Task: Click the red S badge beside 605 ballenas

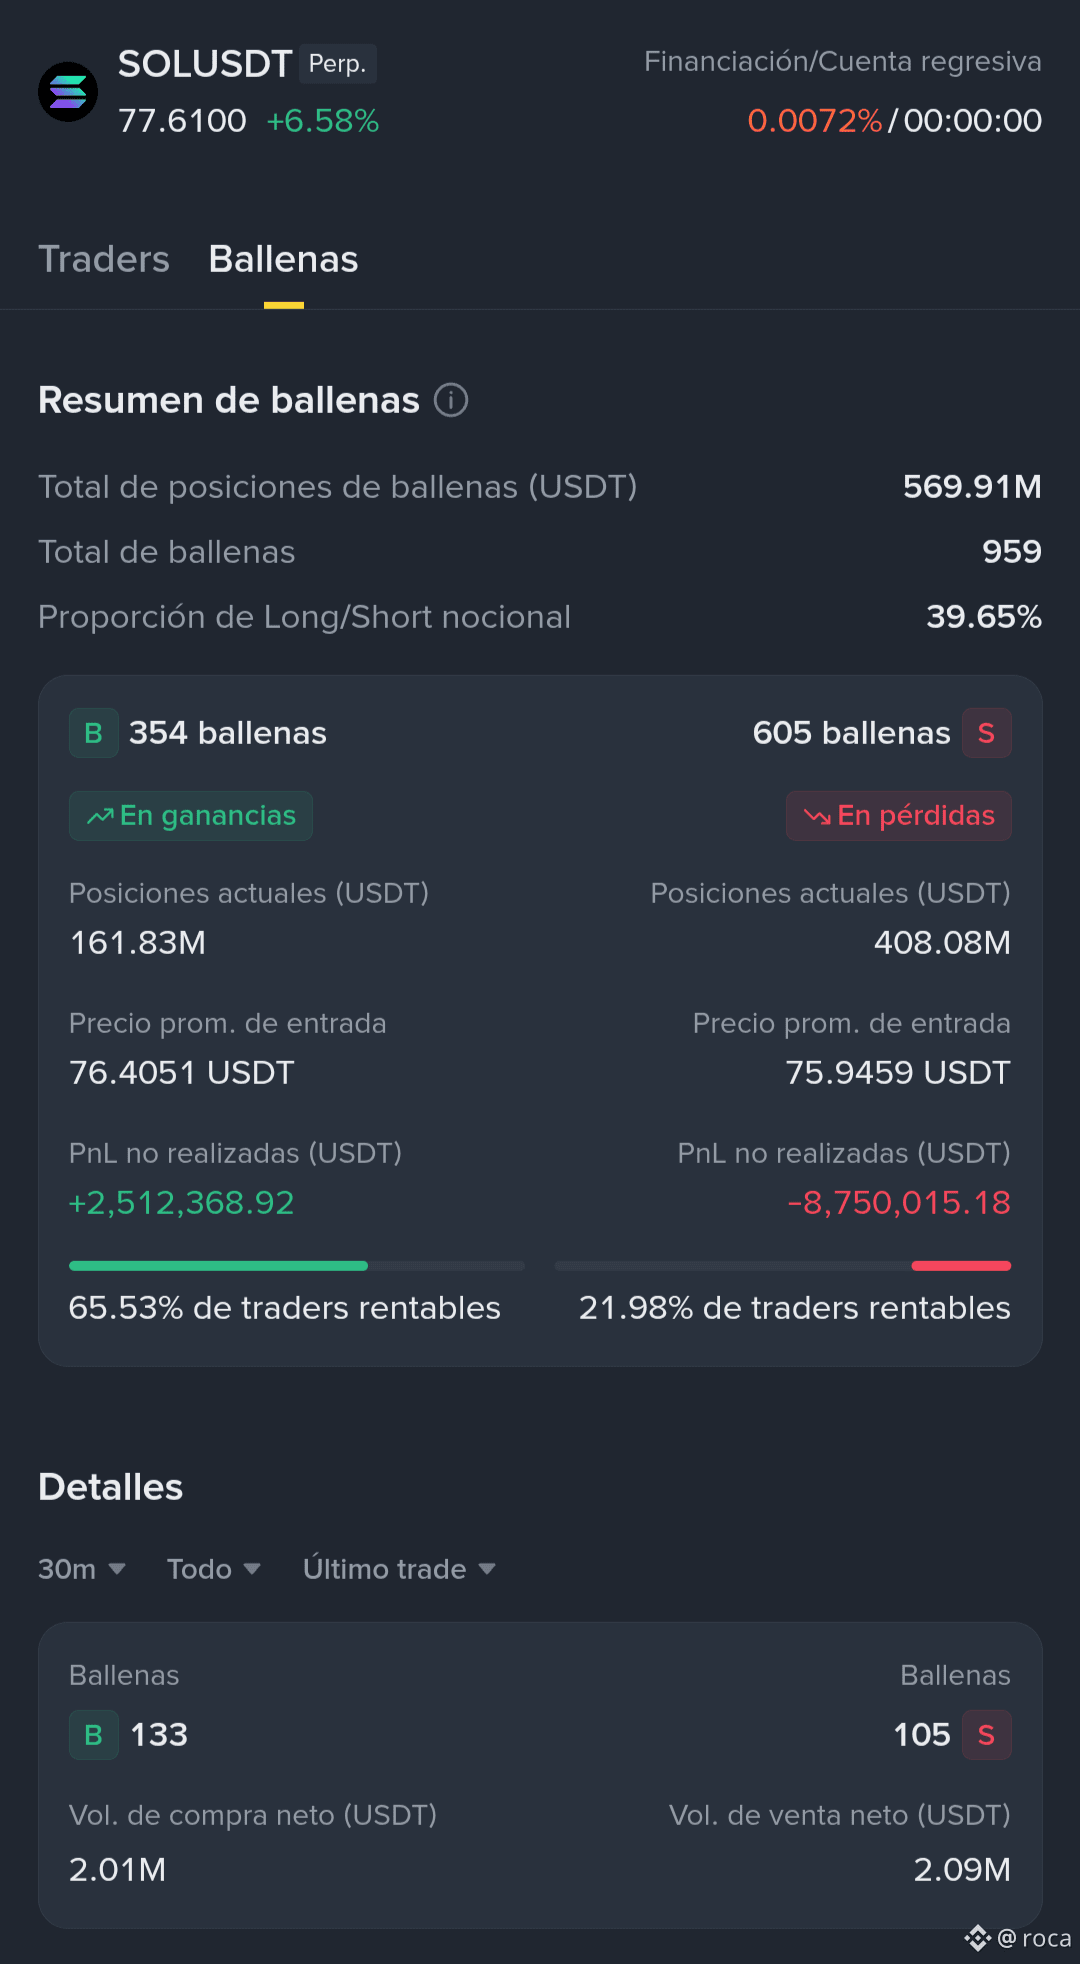Action: (x=987, y=733)
